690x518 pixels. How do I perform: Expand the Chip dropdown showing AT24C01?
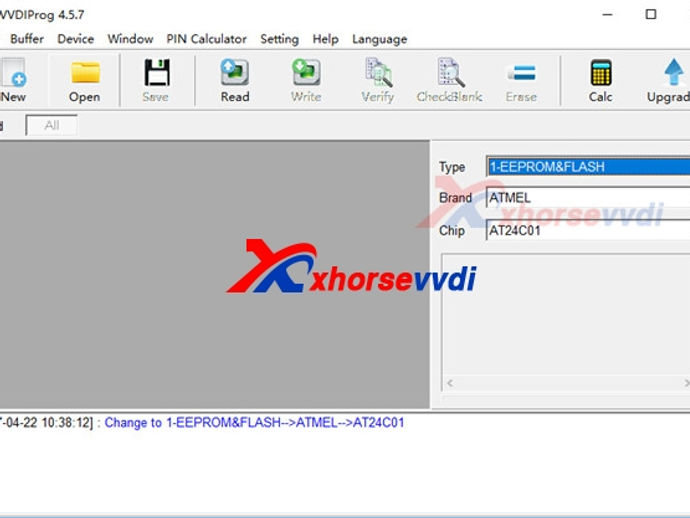[x=588, y=230]
